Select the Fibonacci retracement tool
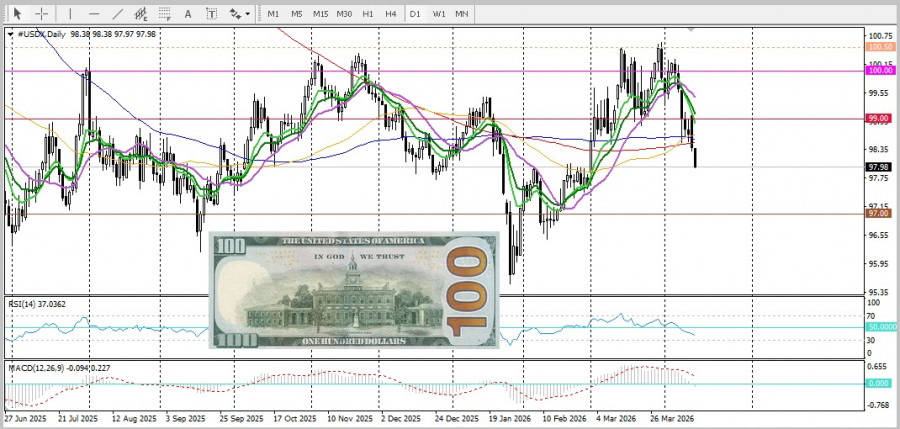The image size is (900, 429). 164,14
